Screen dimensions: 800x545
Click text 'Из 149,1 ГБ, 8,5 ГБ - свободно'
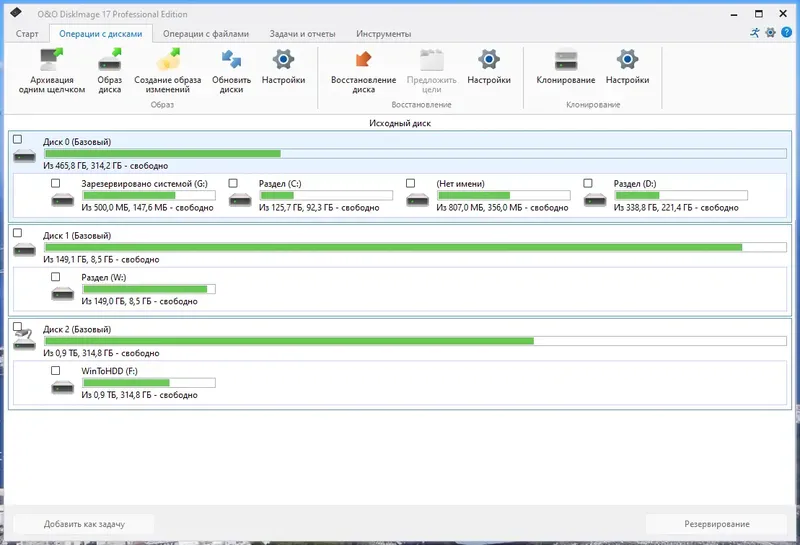pos(101,260)
